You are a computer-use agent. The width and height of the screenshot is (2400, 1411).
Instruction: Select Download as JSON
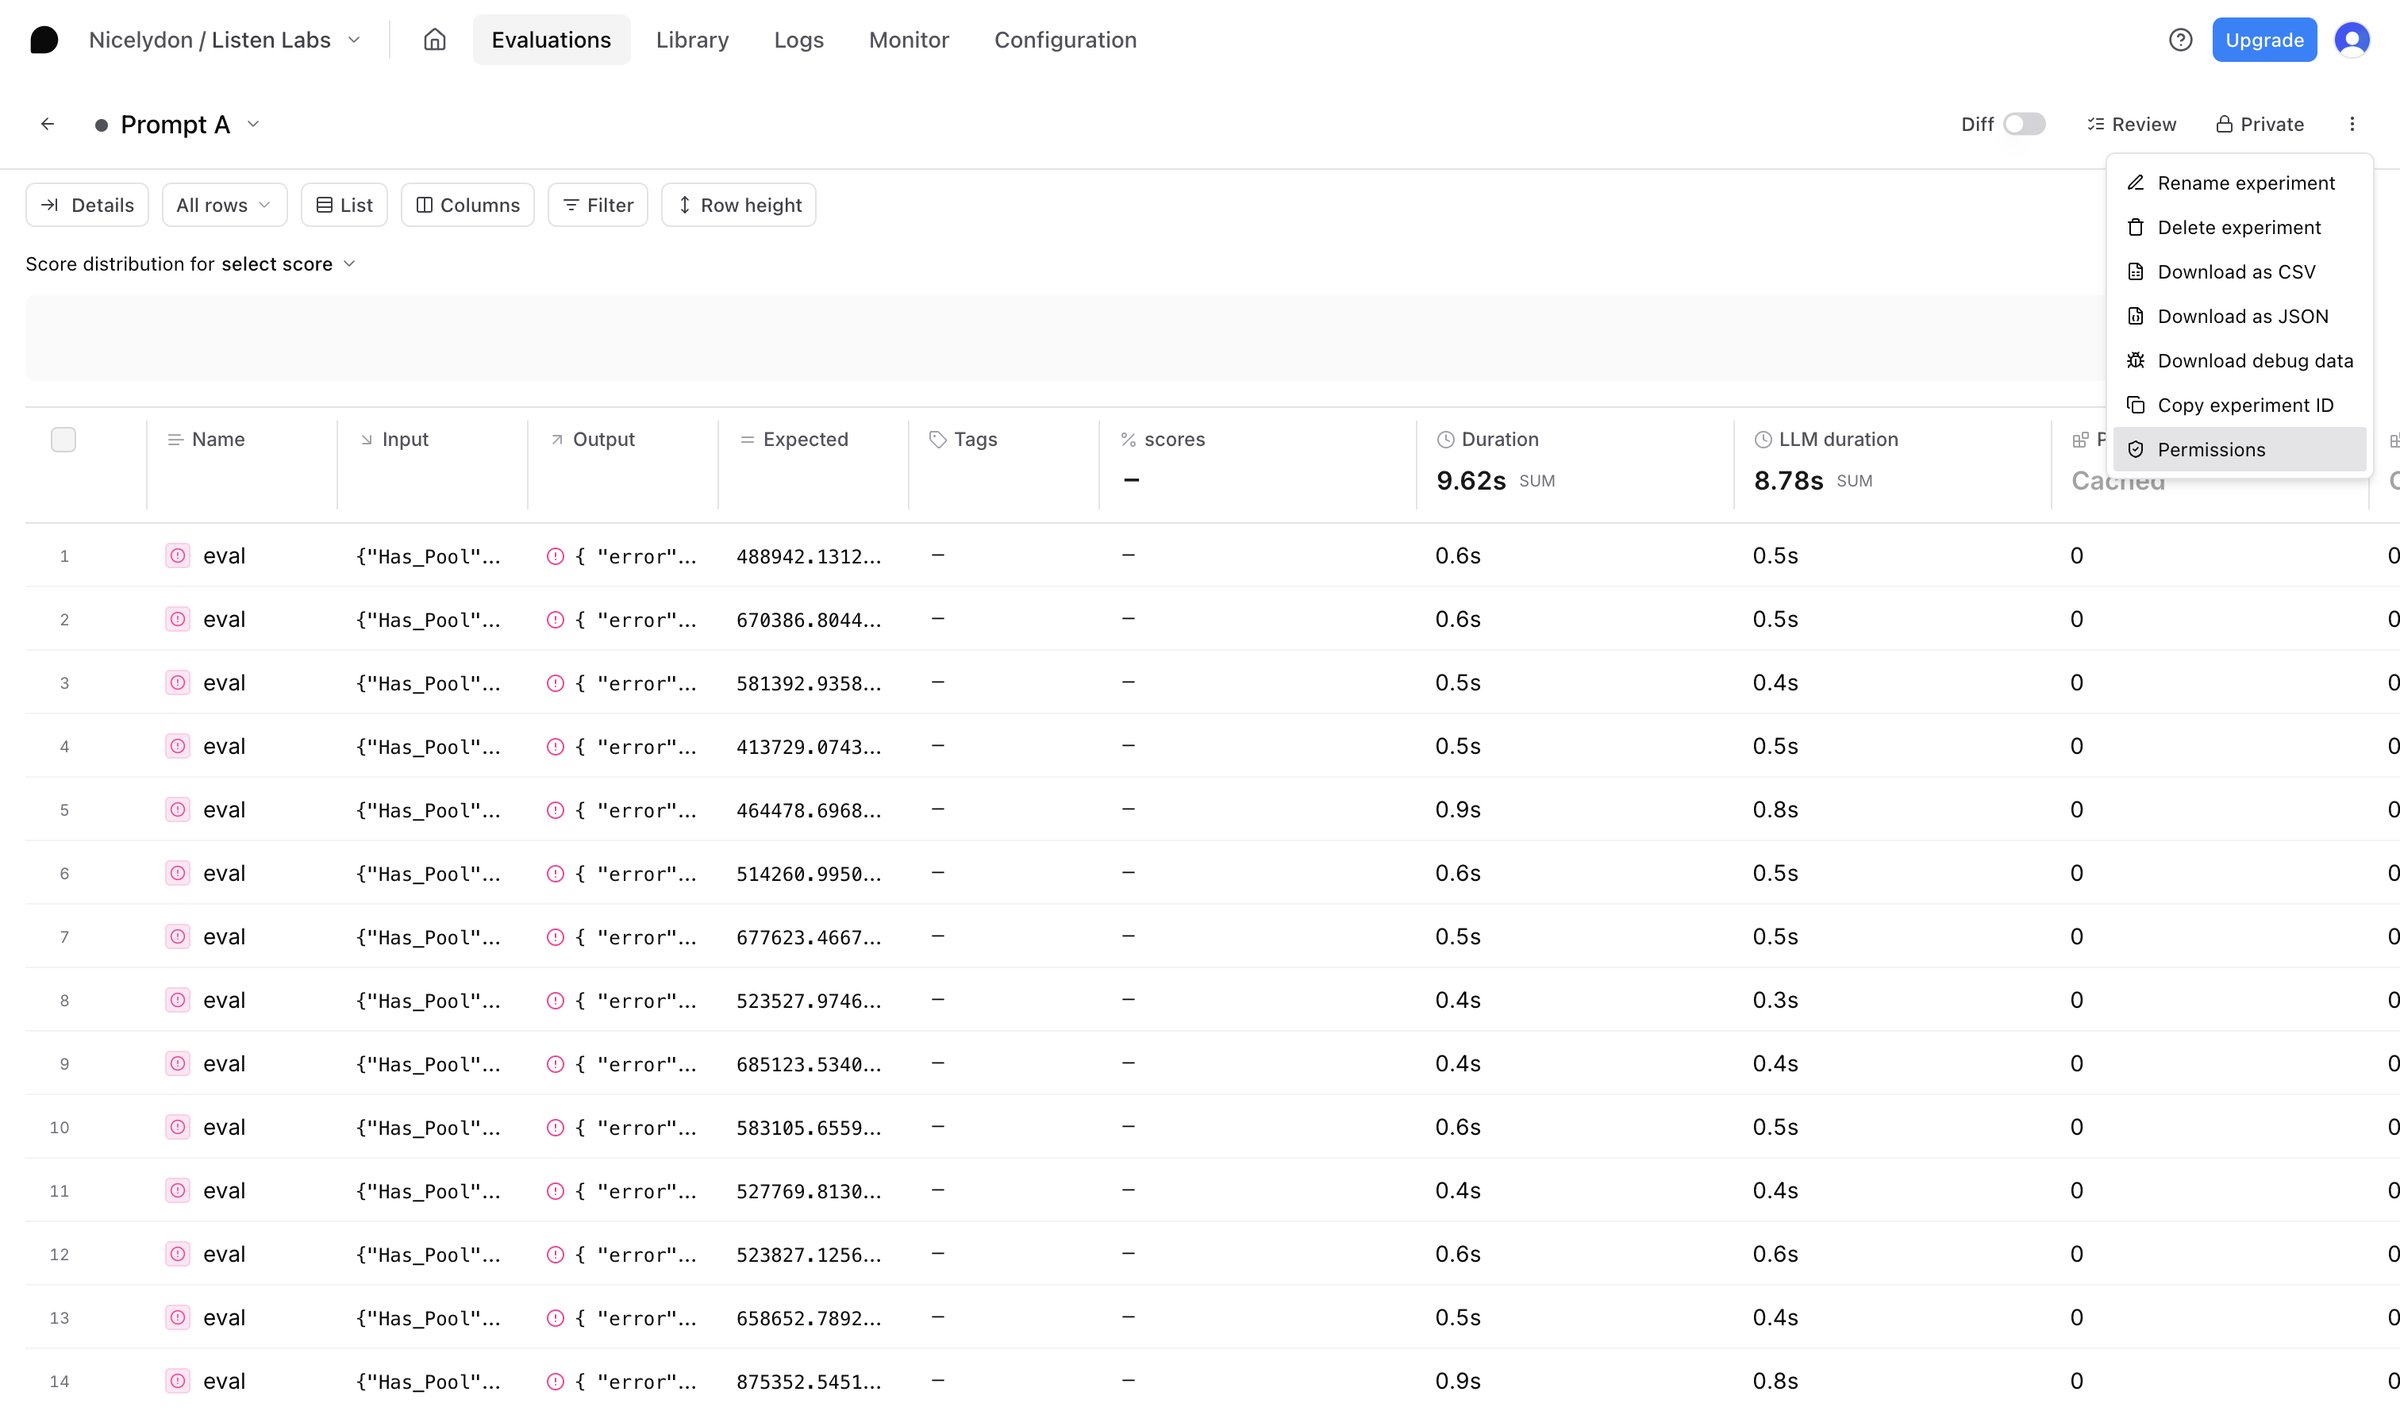(2239, 316)
